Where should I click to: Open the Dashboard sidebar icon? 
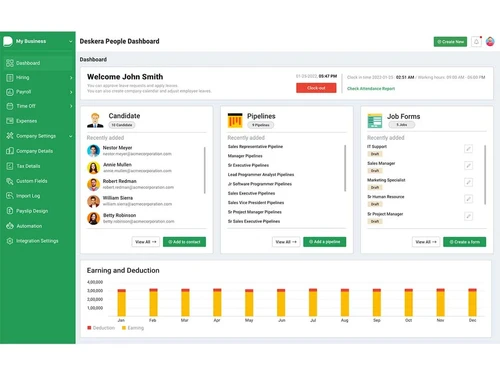point(10,63)
